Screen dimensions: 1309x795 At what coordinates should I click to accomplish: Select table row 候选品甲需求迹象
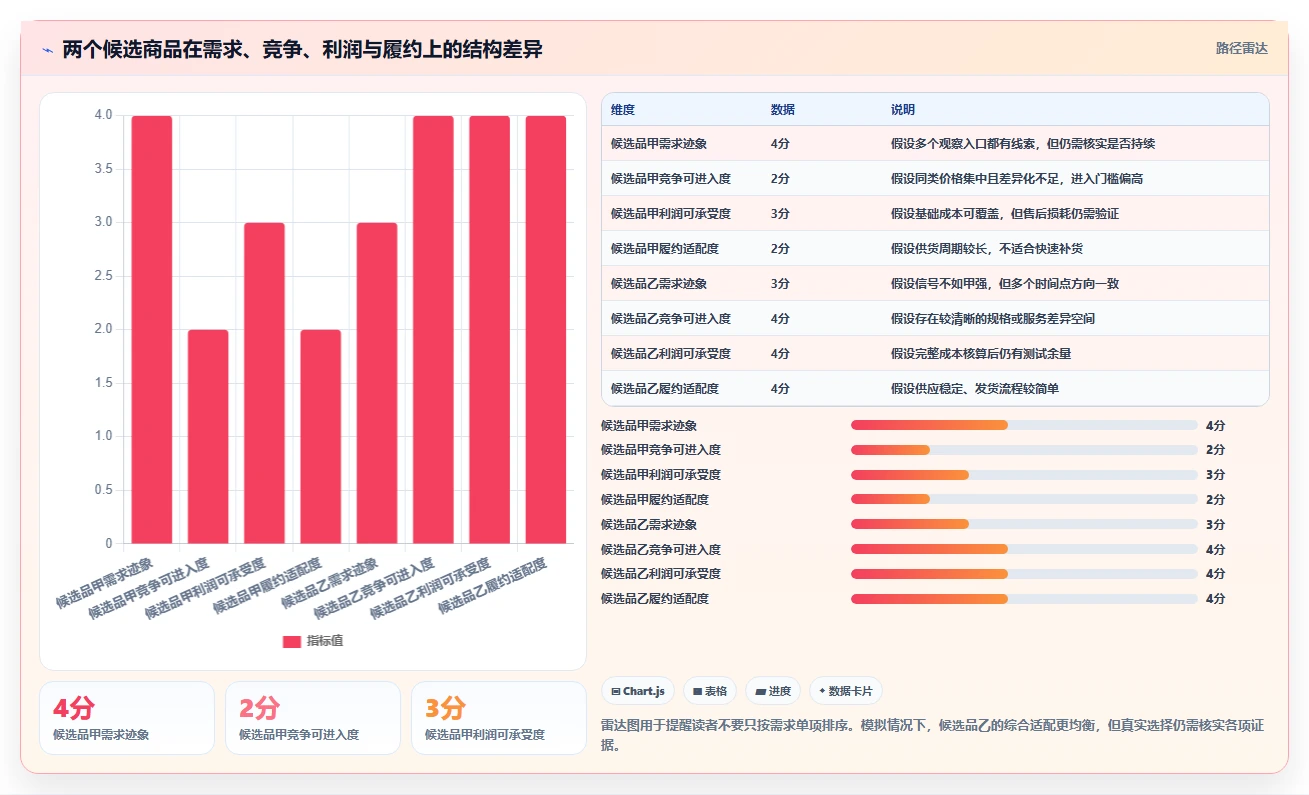pyautogui.click(x=935, y=144)
